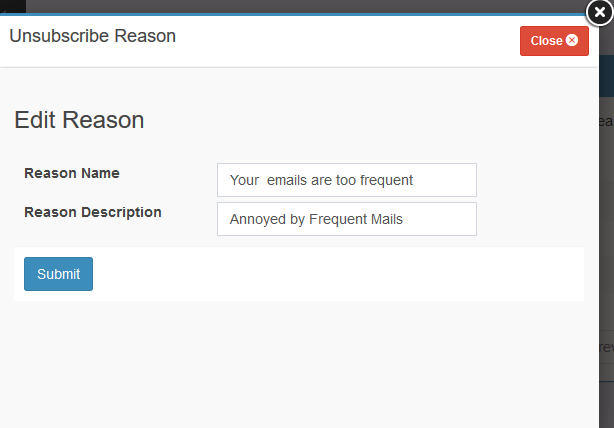This screenshot has width=614, height=428.
Task: Click the word "Annoyed" in the description field
Action: (x=257, y=219)
